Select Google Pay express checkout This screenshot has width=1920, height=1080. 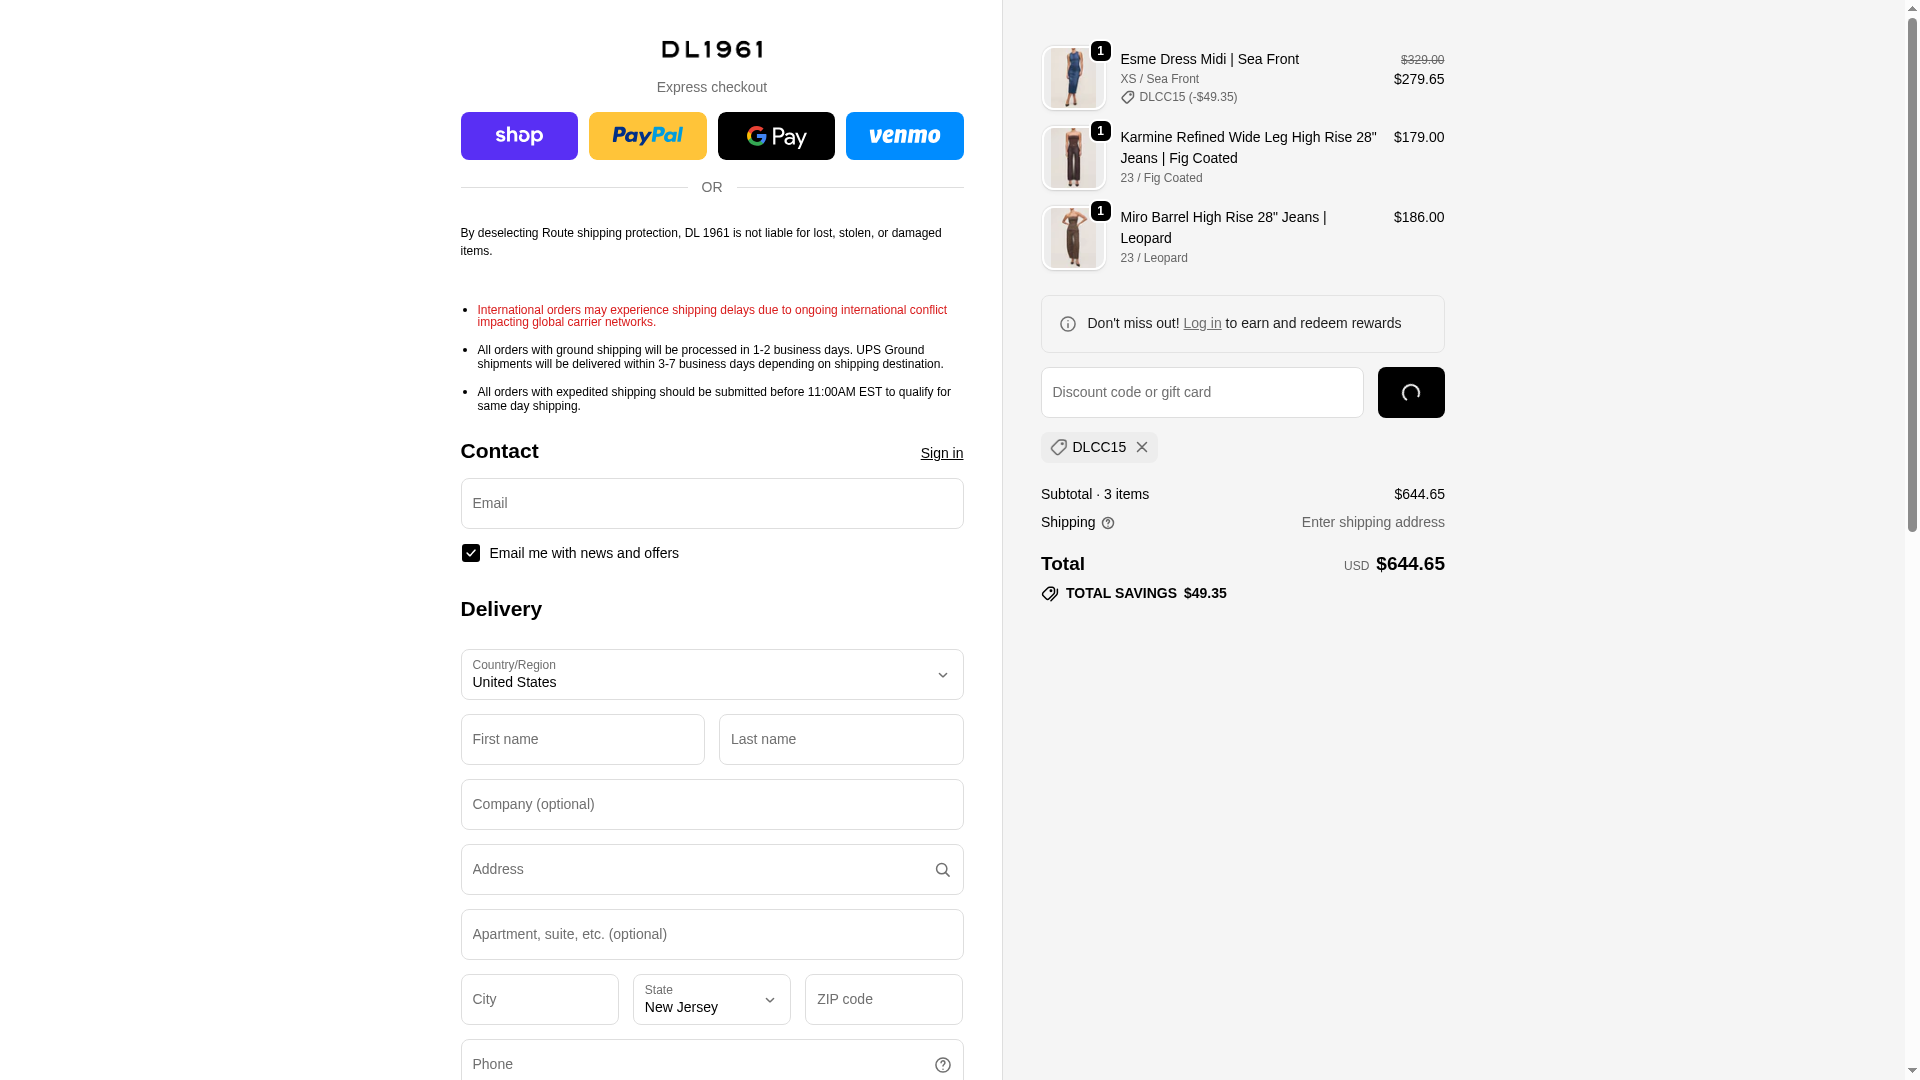tap(776, 136)
